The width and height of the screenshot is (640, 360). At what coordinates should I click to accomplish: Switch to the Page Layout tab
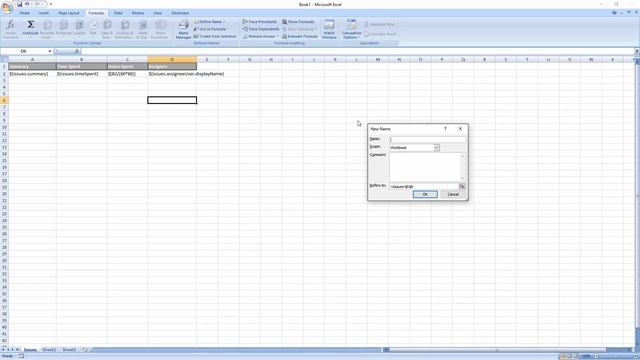pyautogui.click(x=69, y=13)
